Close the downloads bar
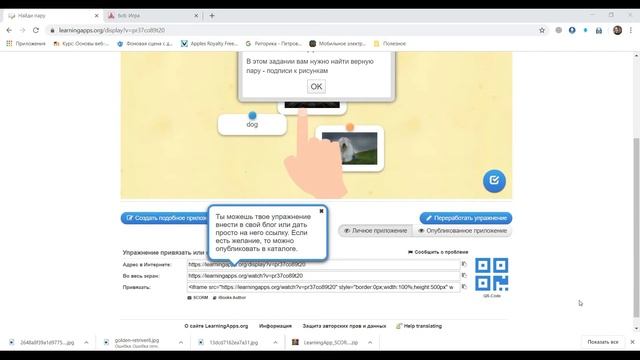Screen dimensions: 640x360 coord(632,342)
